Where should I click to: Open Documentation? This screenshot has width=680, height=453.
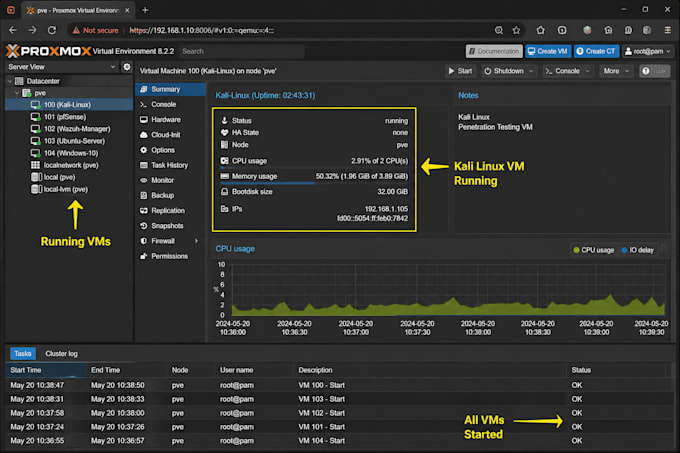pyautogui.click(x=494, y=51)
